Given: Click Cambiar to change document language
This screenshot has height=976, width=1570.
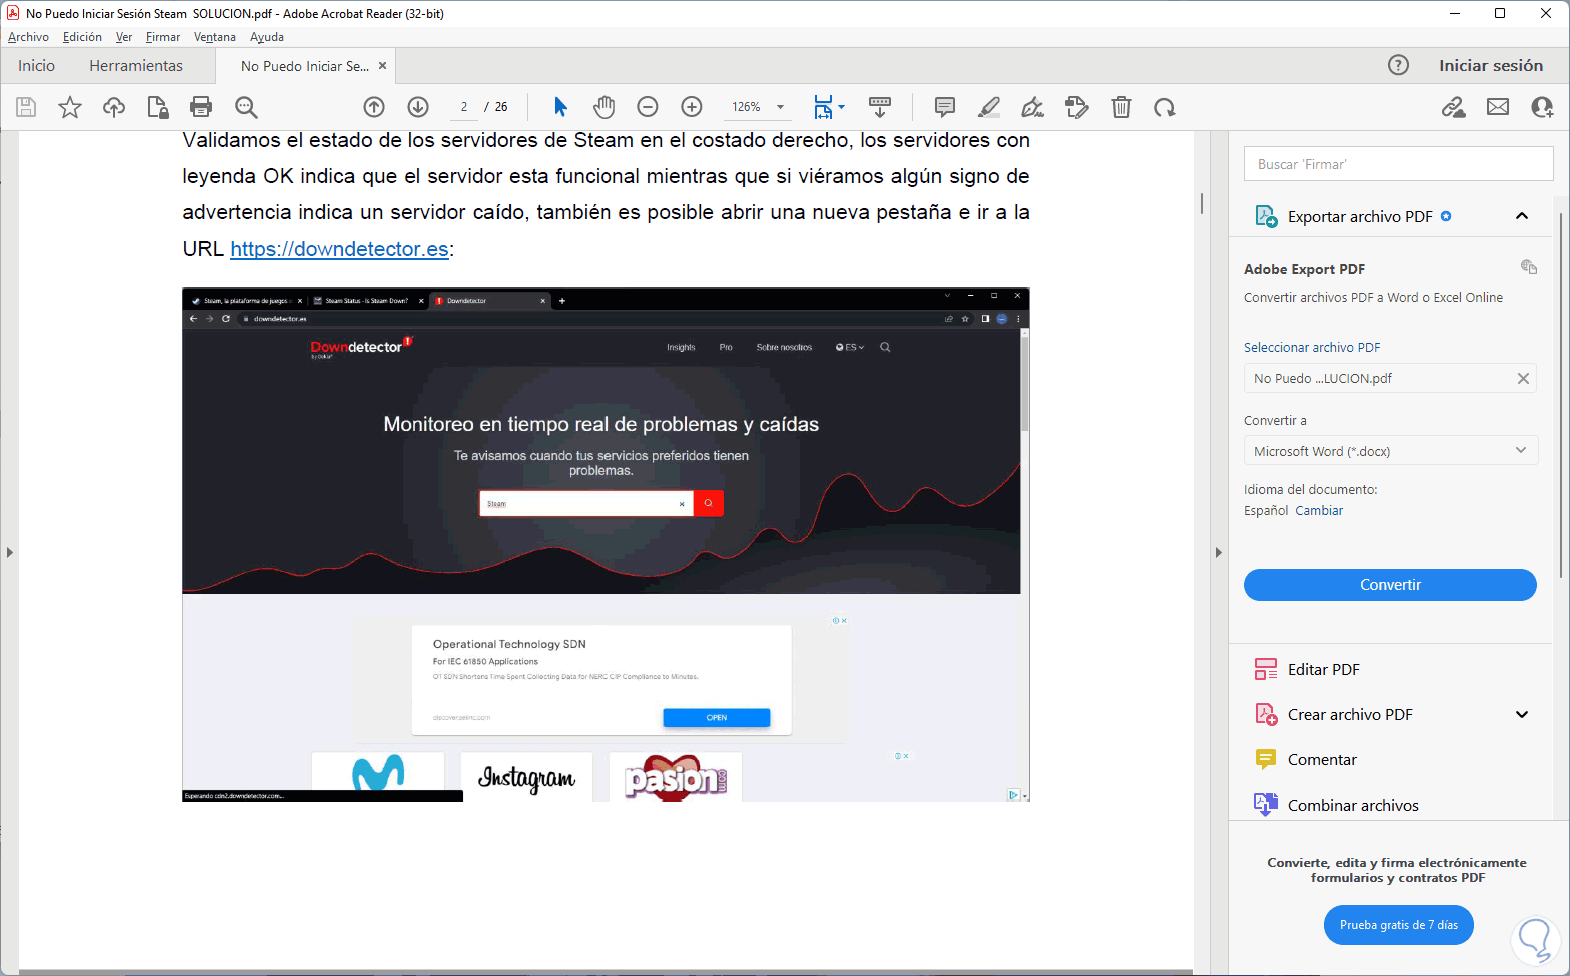Looking at the screenshot, I should pos(1319,510).
